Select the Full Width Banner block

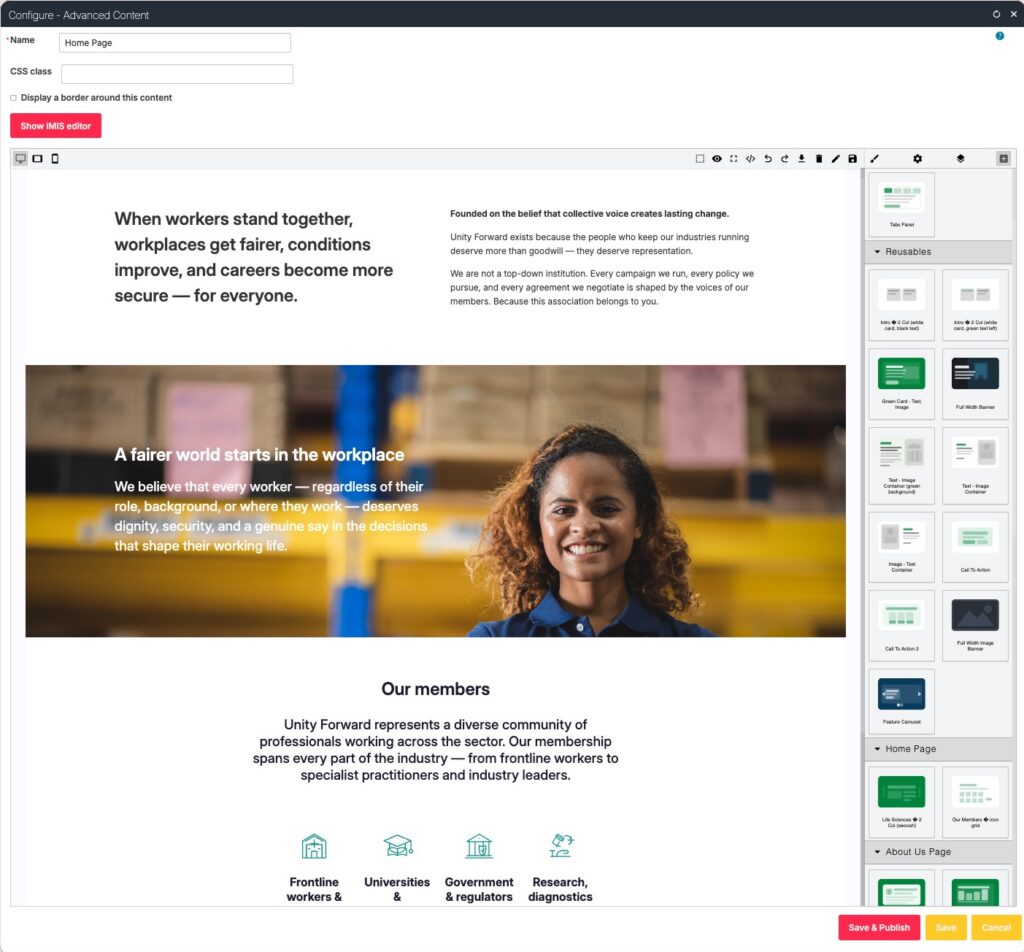[975, 383]
